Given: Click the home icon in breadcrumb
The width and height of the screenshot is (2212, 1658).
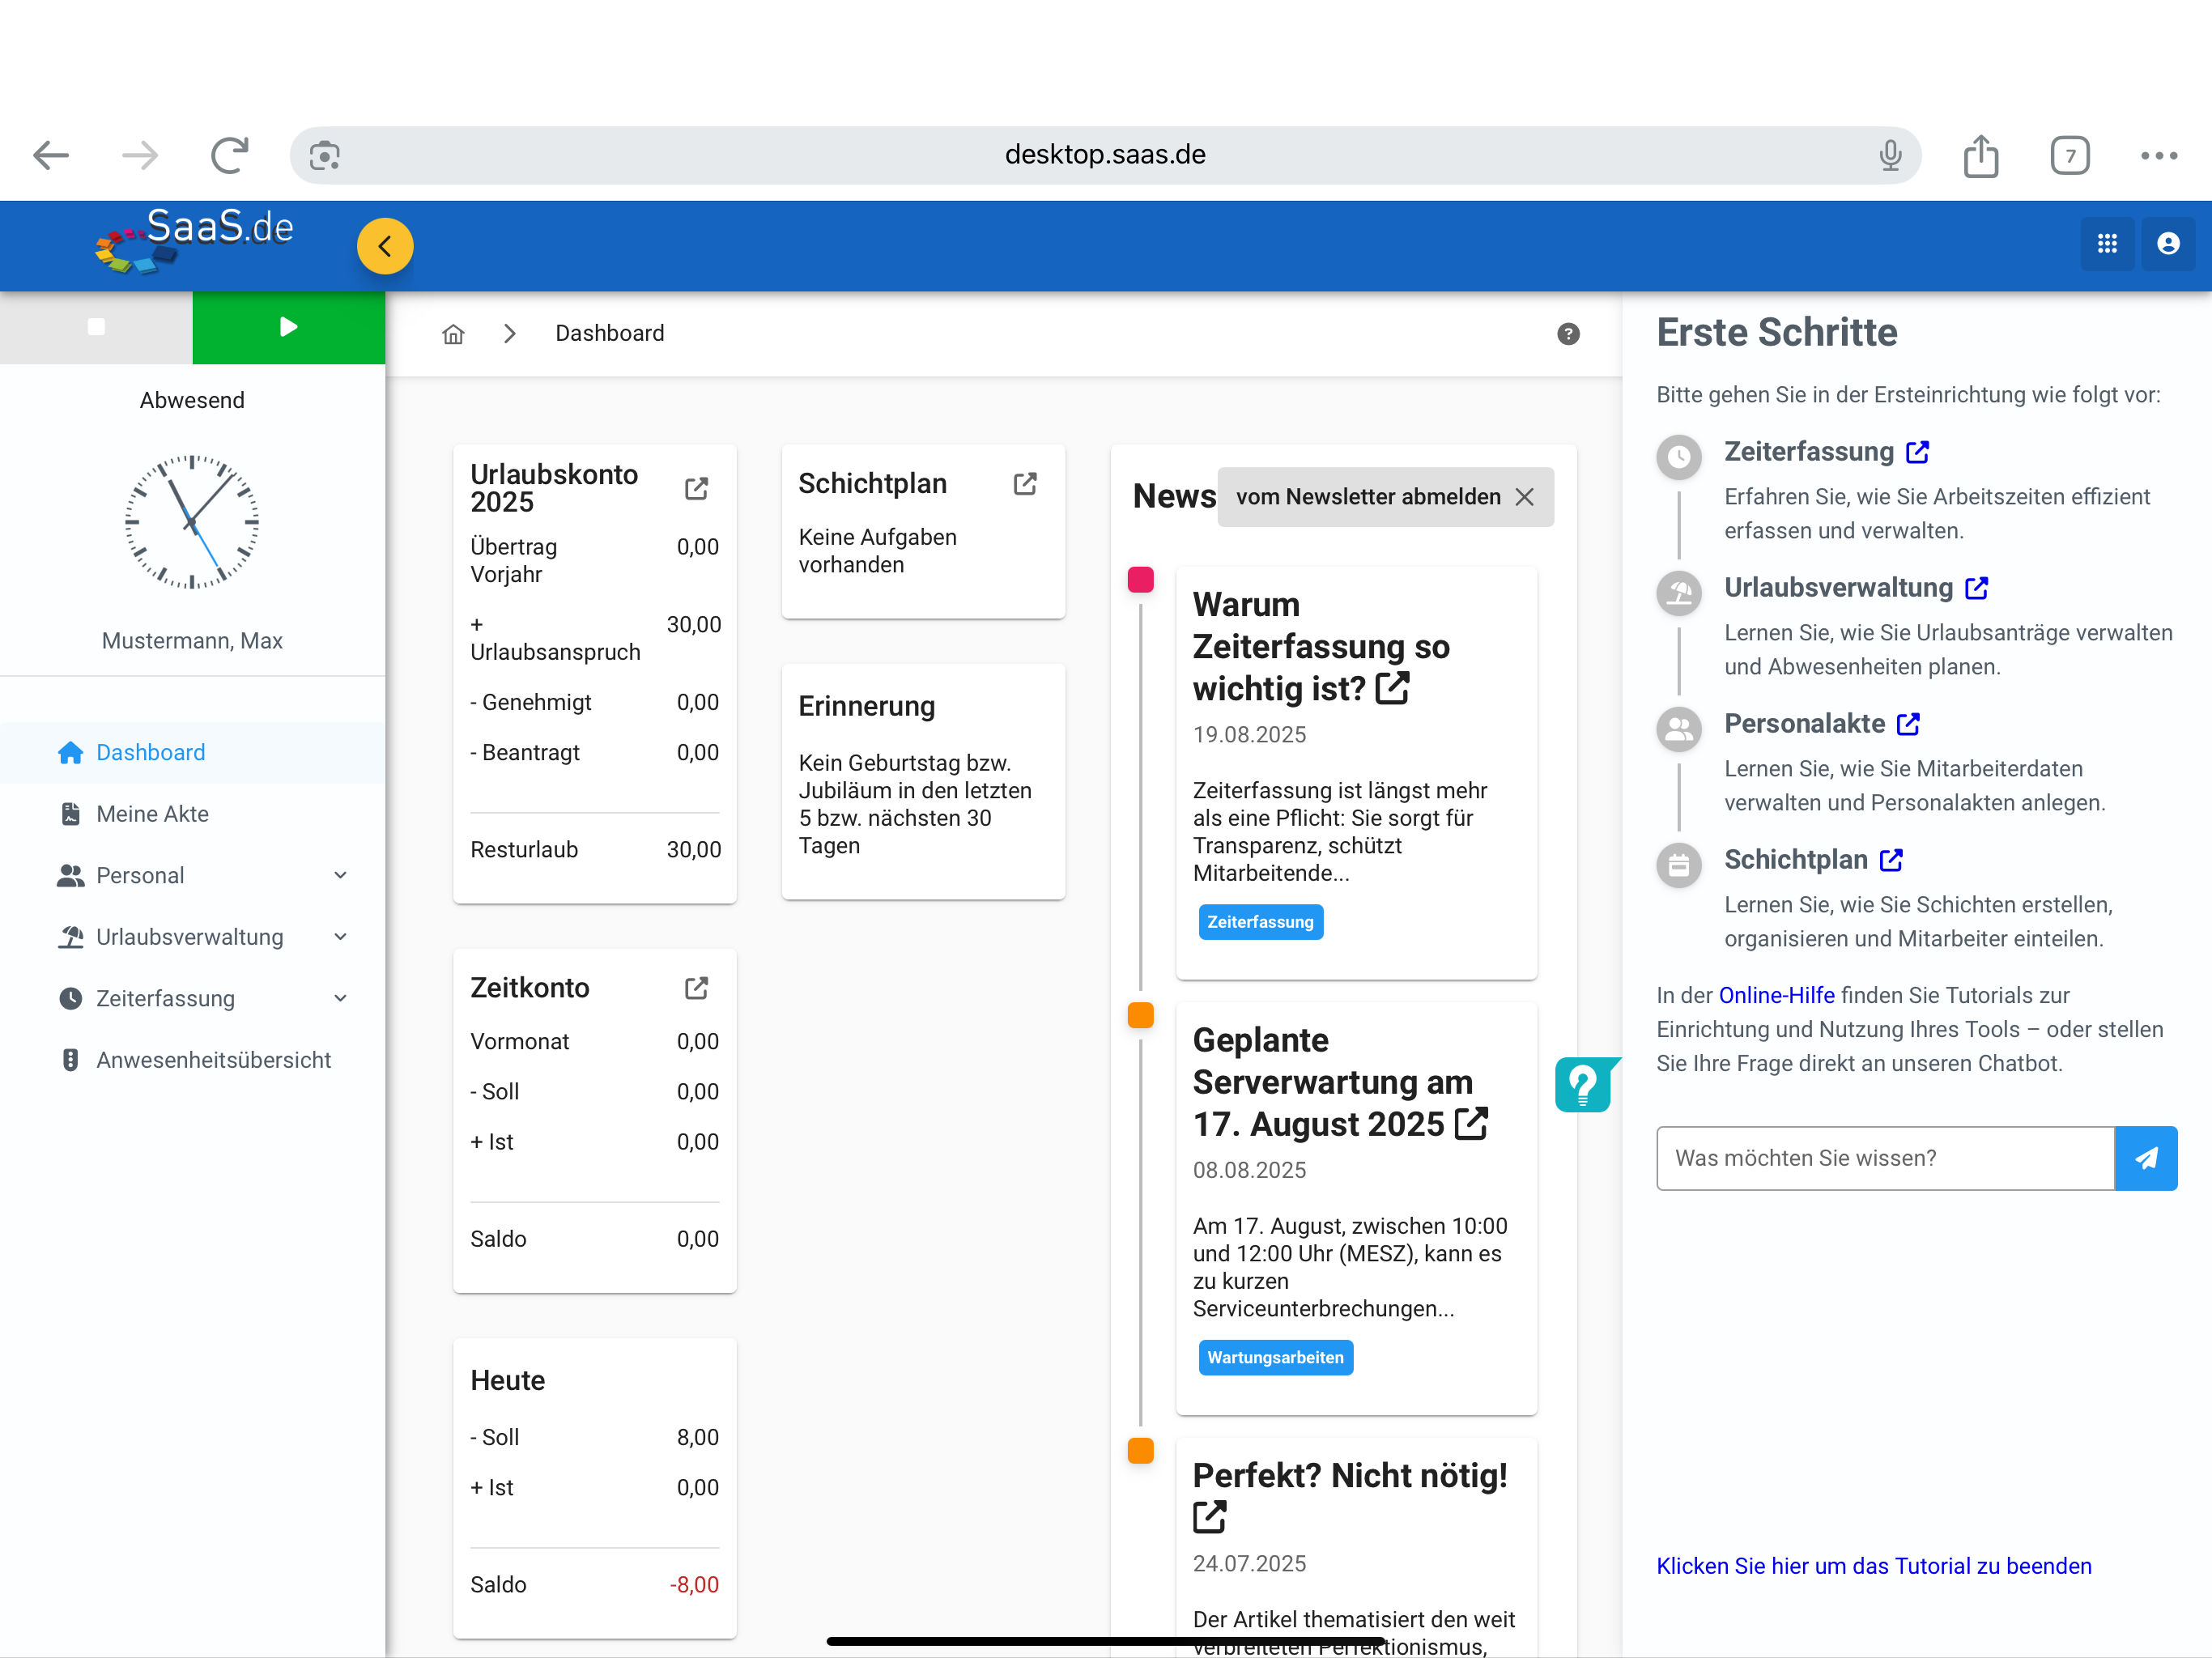Looking at the screenshot, I should [x=453, y=334].
